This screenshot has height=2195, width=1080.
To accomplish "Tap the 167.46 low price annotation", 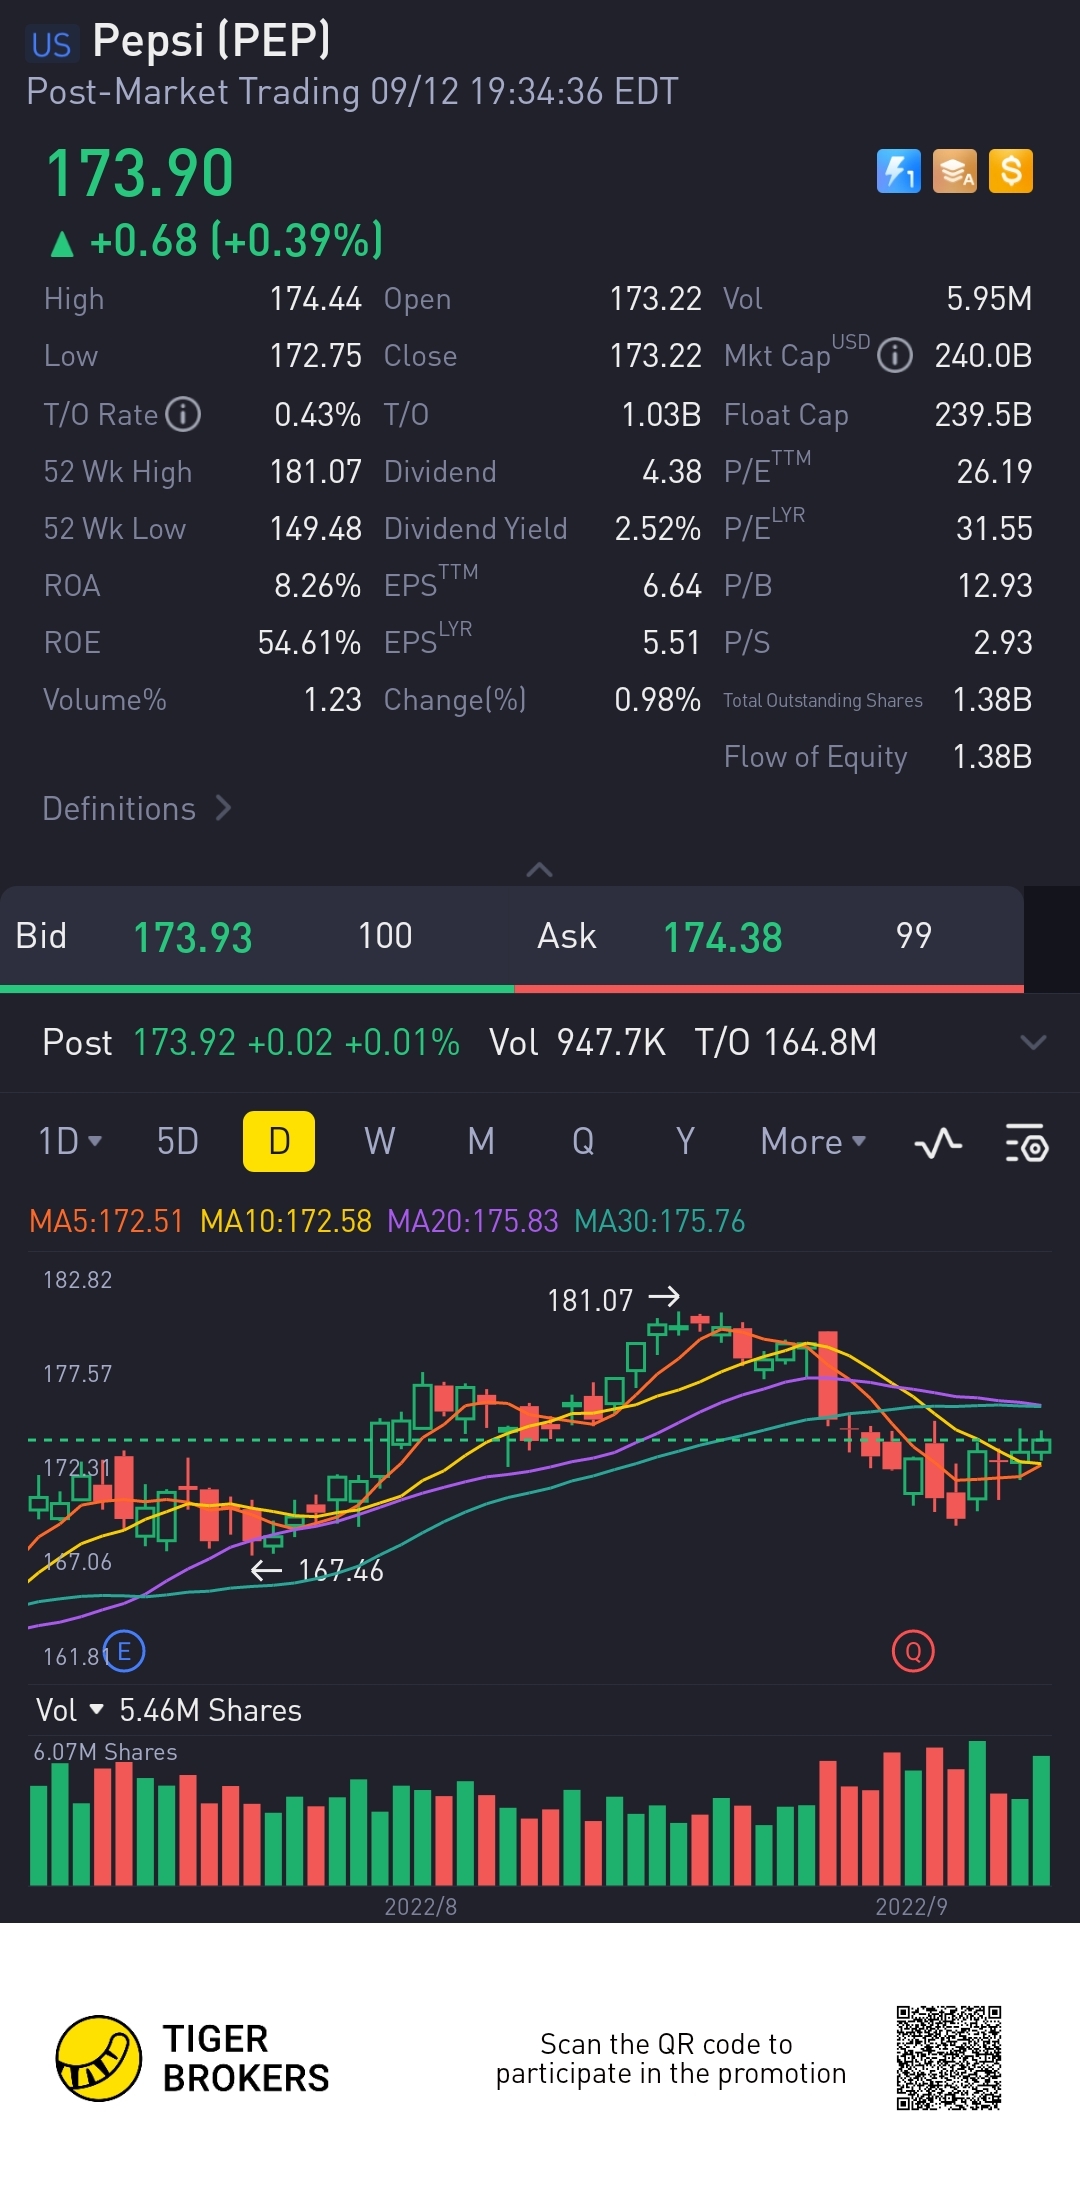I will click(x=341, y=1570).
